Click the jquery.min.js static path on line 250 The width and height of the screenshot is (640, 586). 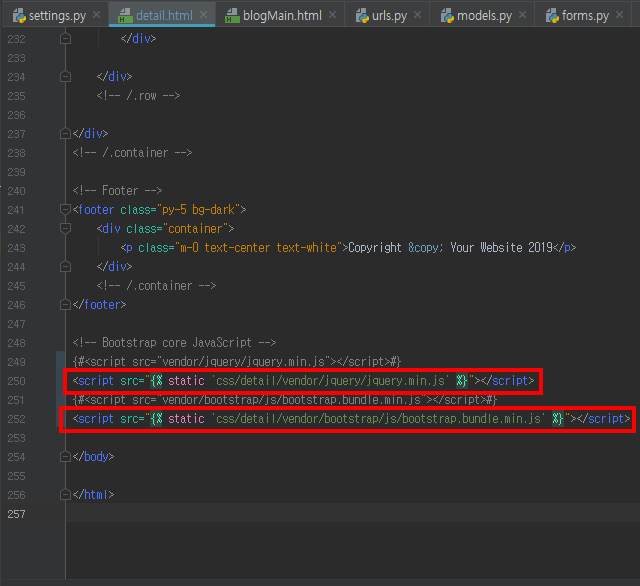point(330,381)
